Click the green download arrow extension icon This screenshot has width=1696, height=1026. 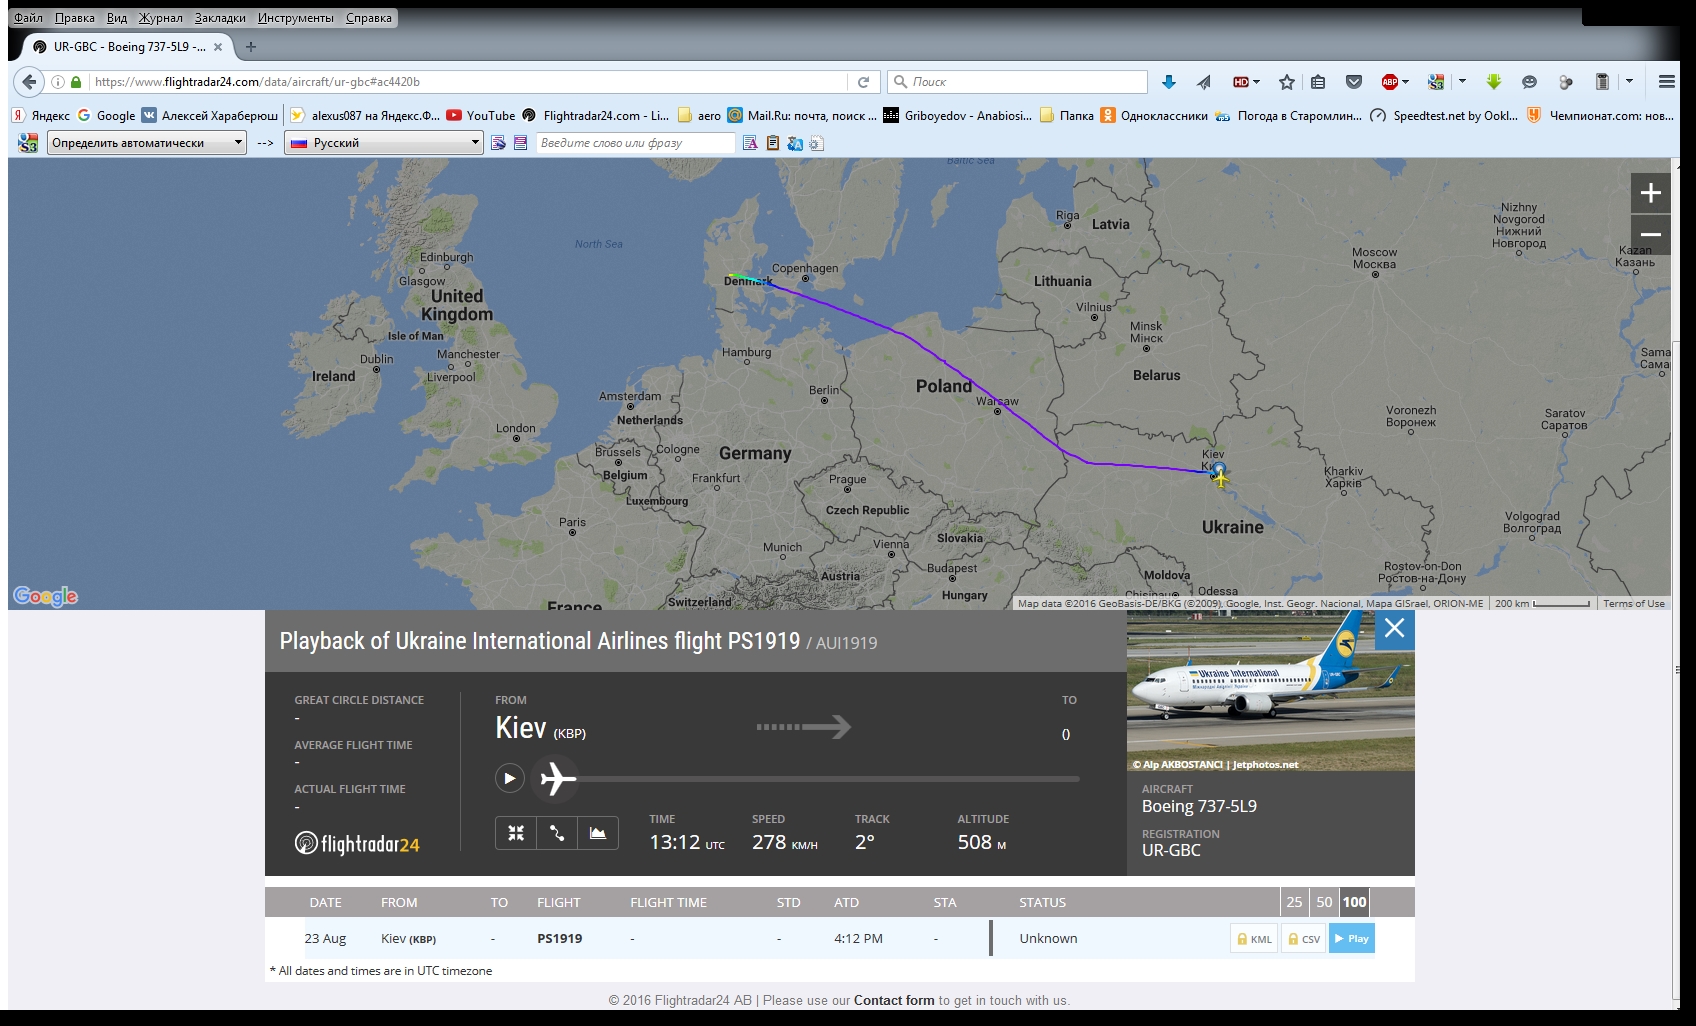(1493, 82)
